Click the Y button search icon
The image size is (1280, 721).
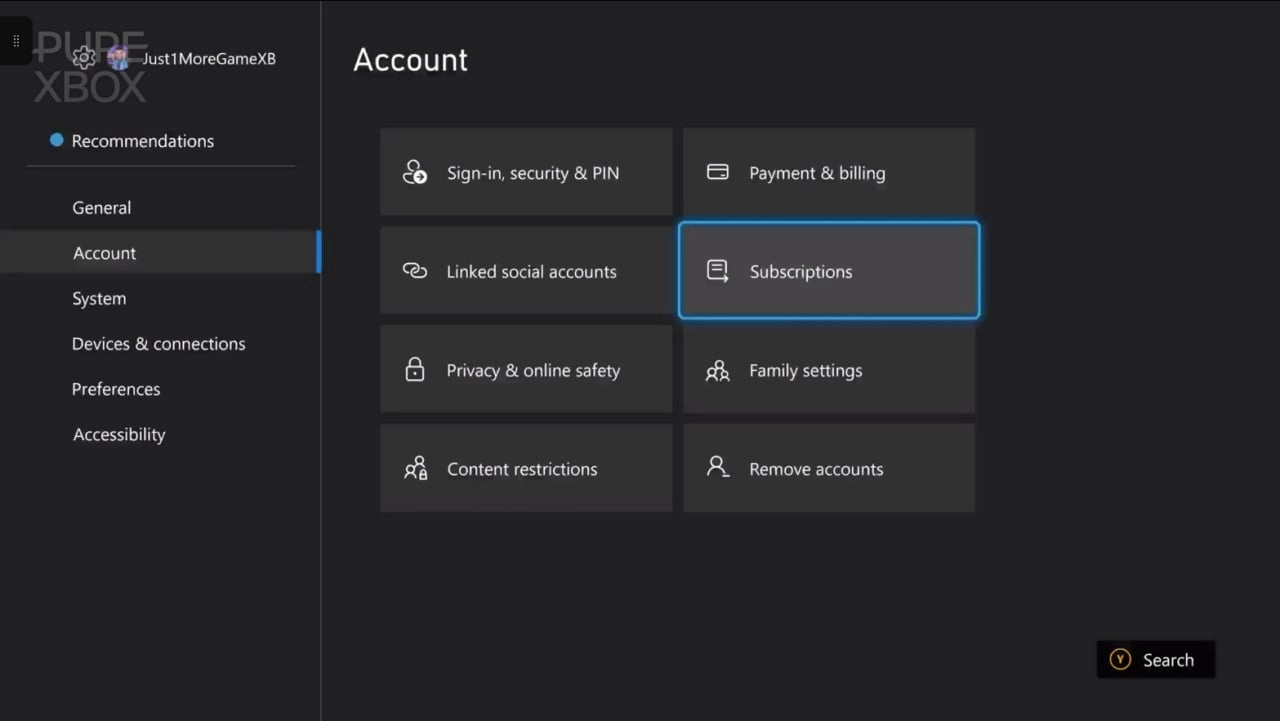(1119, 659)
